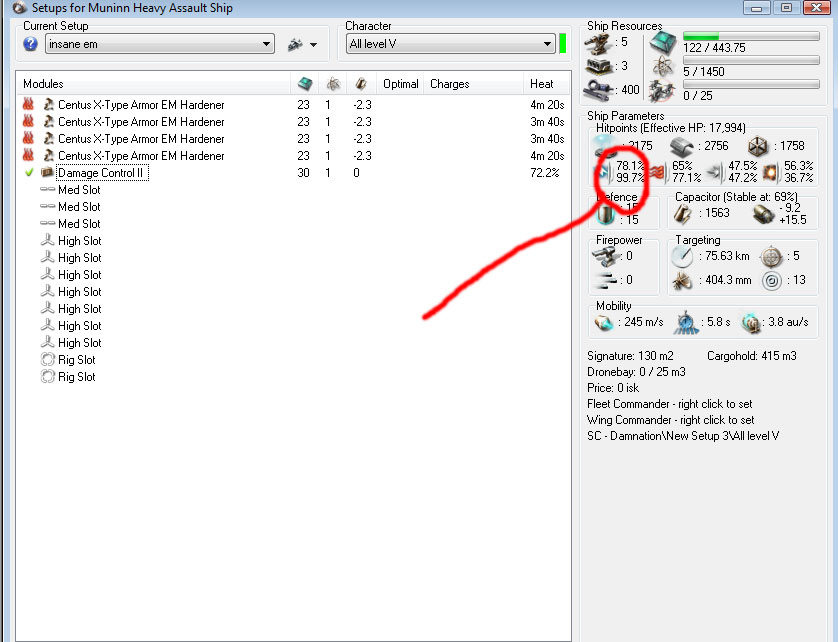Image resolution: width=838 pixels, height=642 pixels.
Task: Select the last empty High Slot
Action: click(80, 343)
